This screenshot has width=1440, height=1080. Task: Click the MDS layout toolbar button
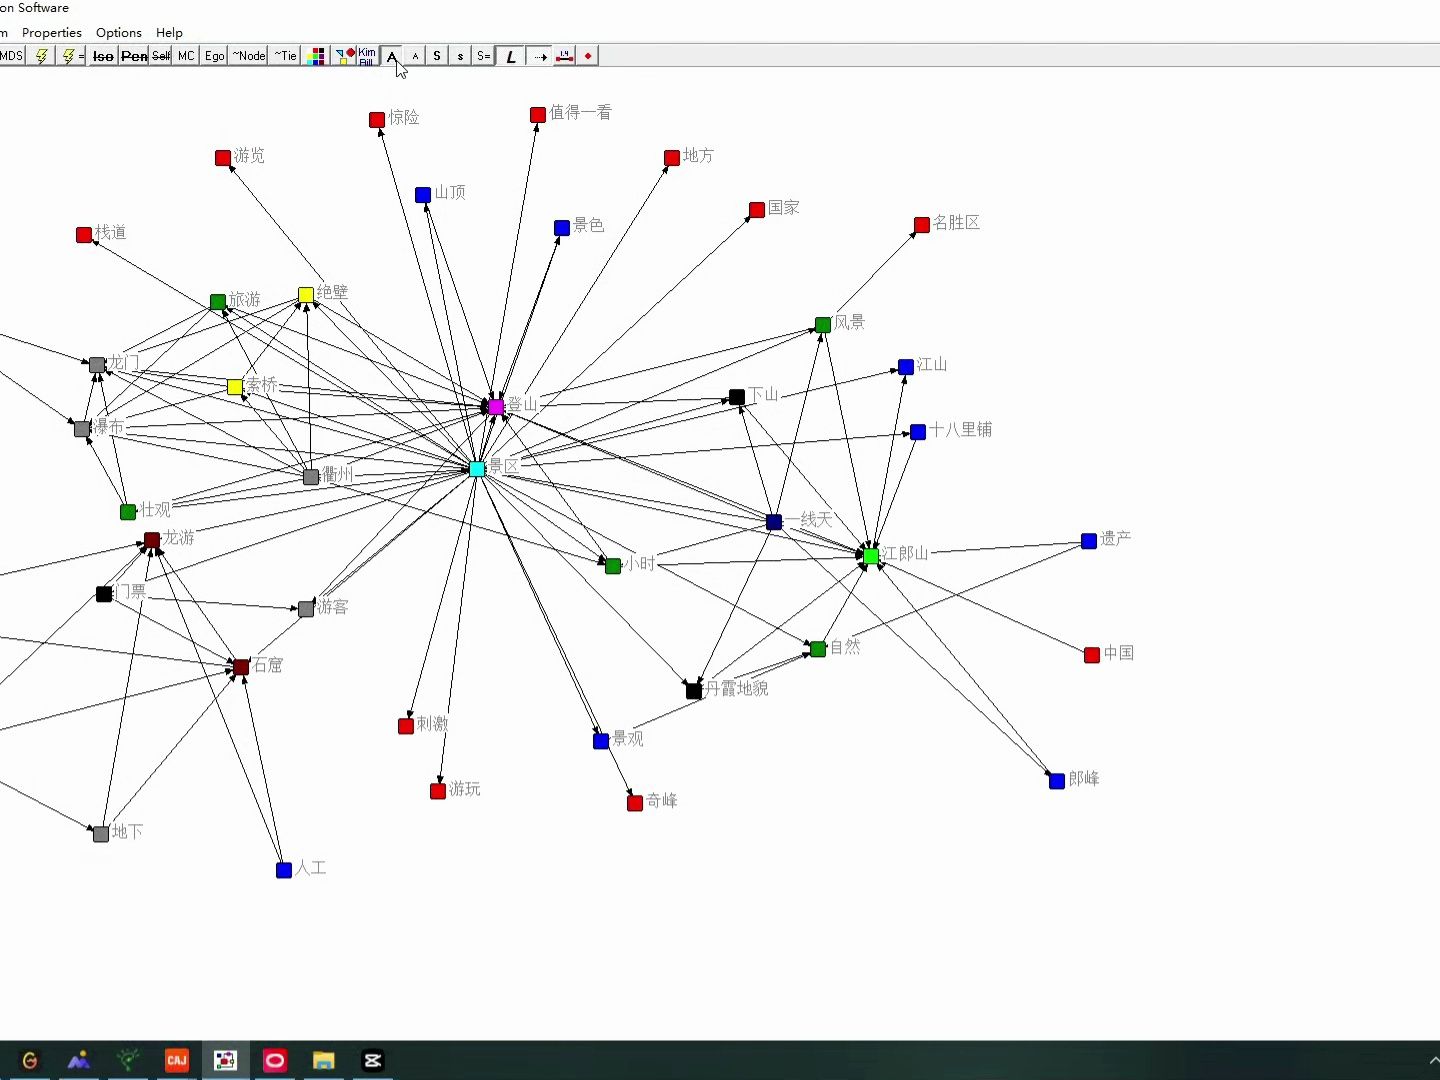[x=12, y=56]
